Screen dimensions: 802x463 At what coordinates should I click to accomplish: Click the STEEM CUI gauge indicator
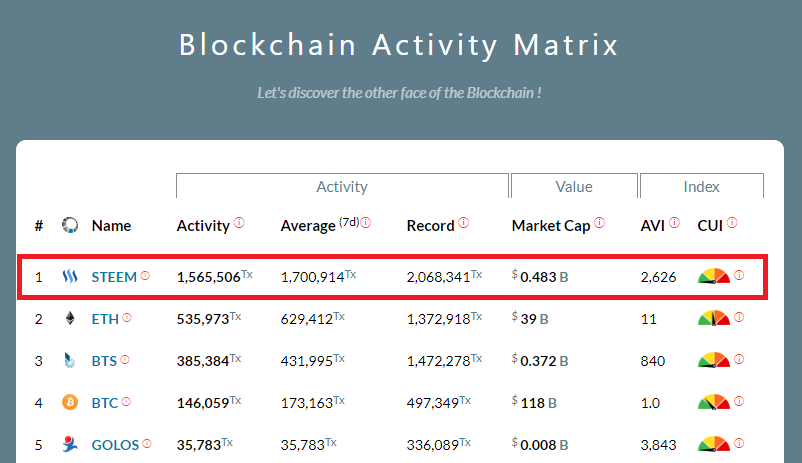714,276
